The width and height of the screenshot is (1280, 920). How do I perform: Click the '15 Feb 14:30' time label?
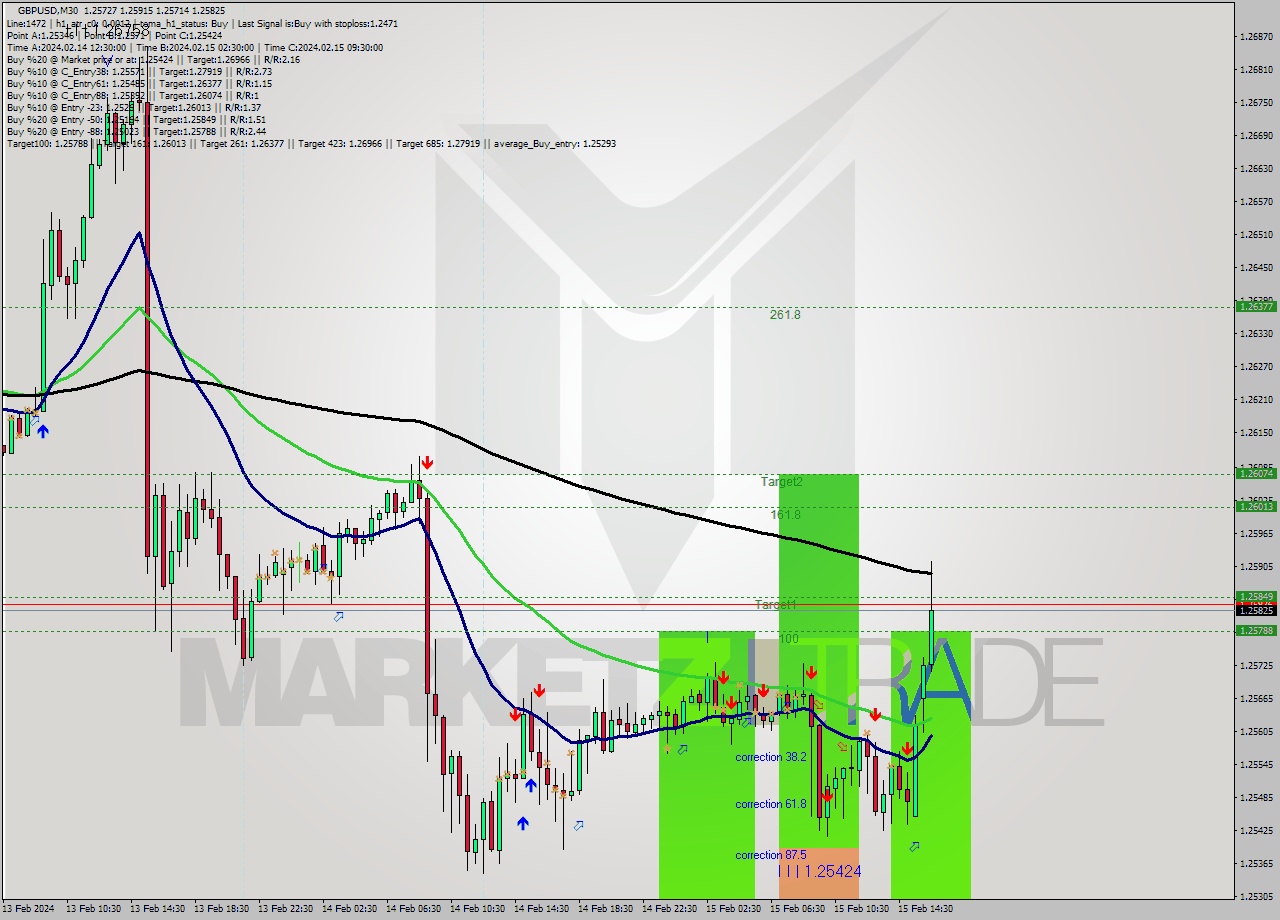(x=925, y=909)
